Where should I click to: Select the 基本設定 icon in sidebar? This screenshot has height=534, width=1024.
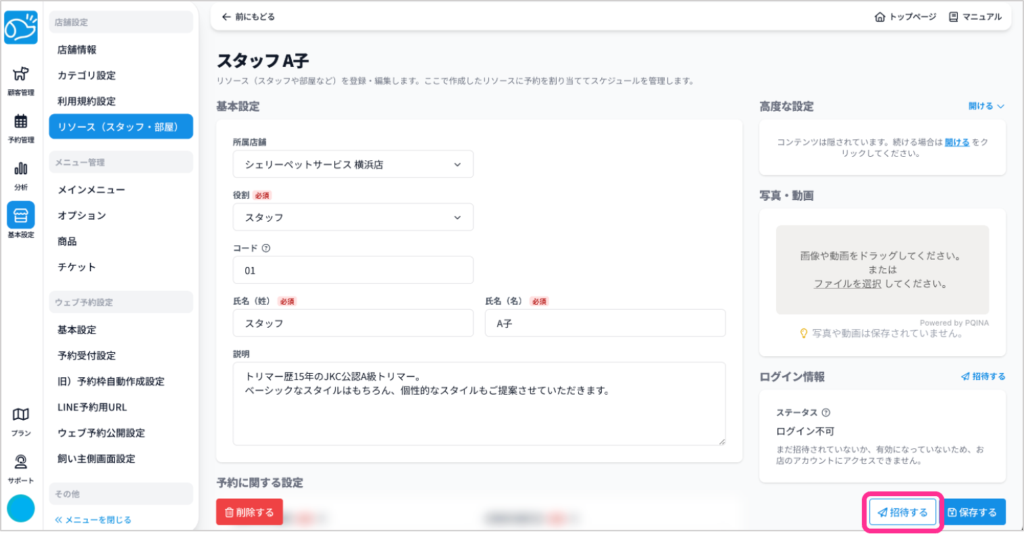(20, 219)
